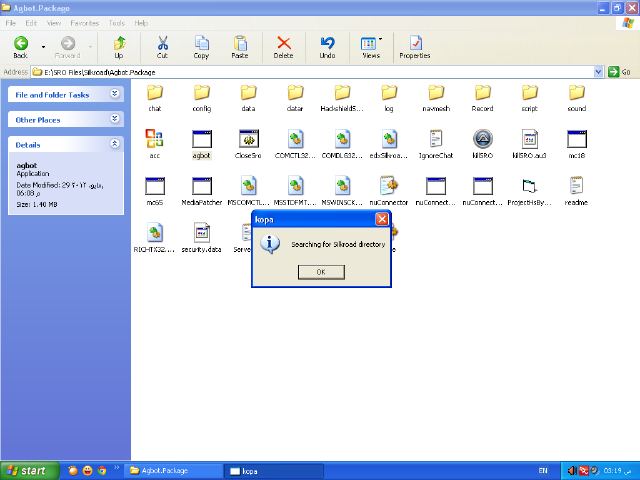Expand the Other Places panel
The width and height of the screenshot is (640, 480).
[x=115, y=119]
